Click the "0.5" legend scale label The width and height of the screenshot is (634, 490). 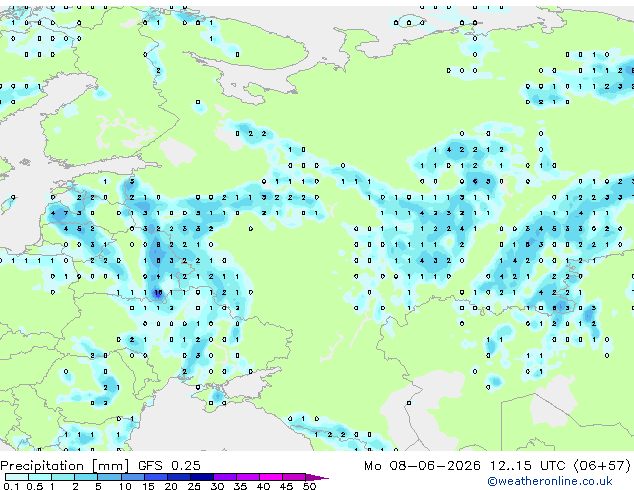pos(35,486)
